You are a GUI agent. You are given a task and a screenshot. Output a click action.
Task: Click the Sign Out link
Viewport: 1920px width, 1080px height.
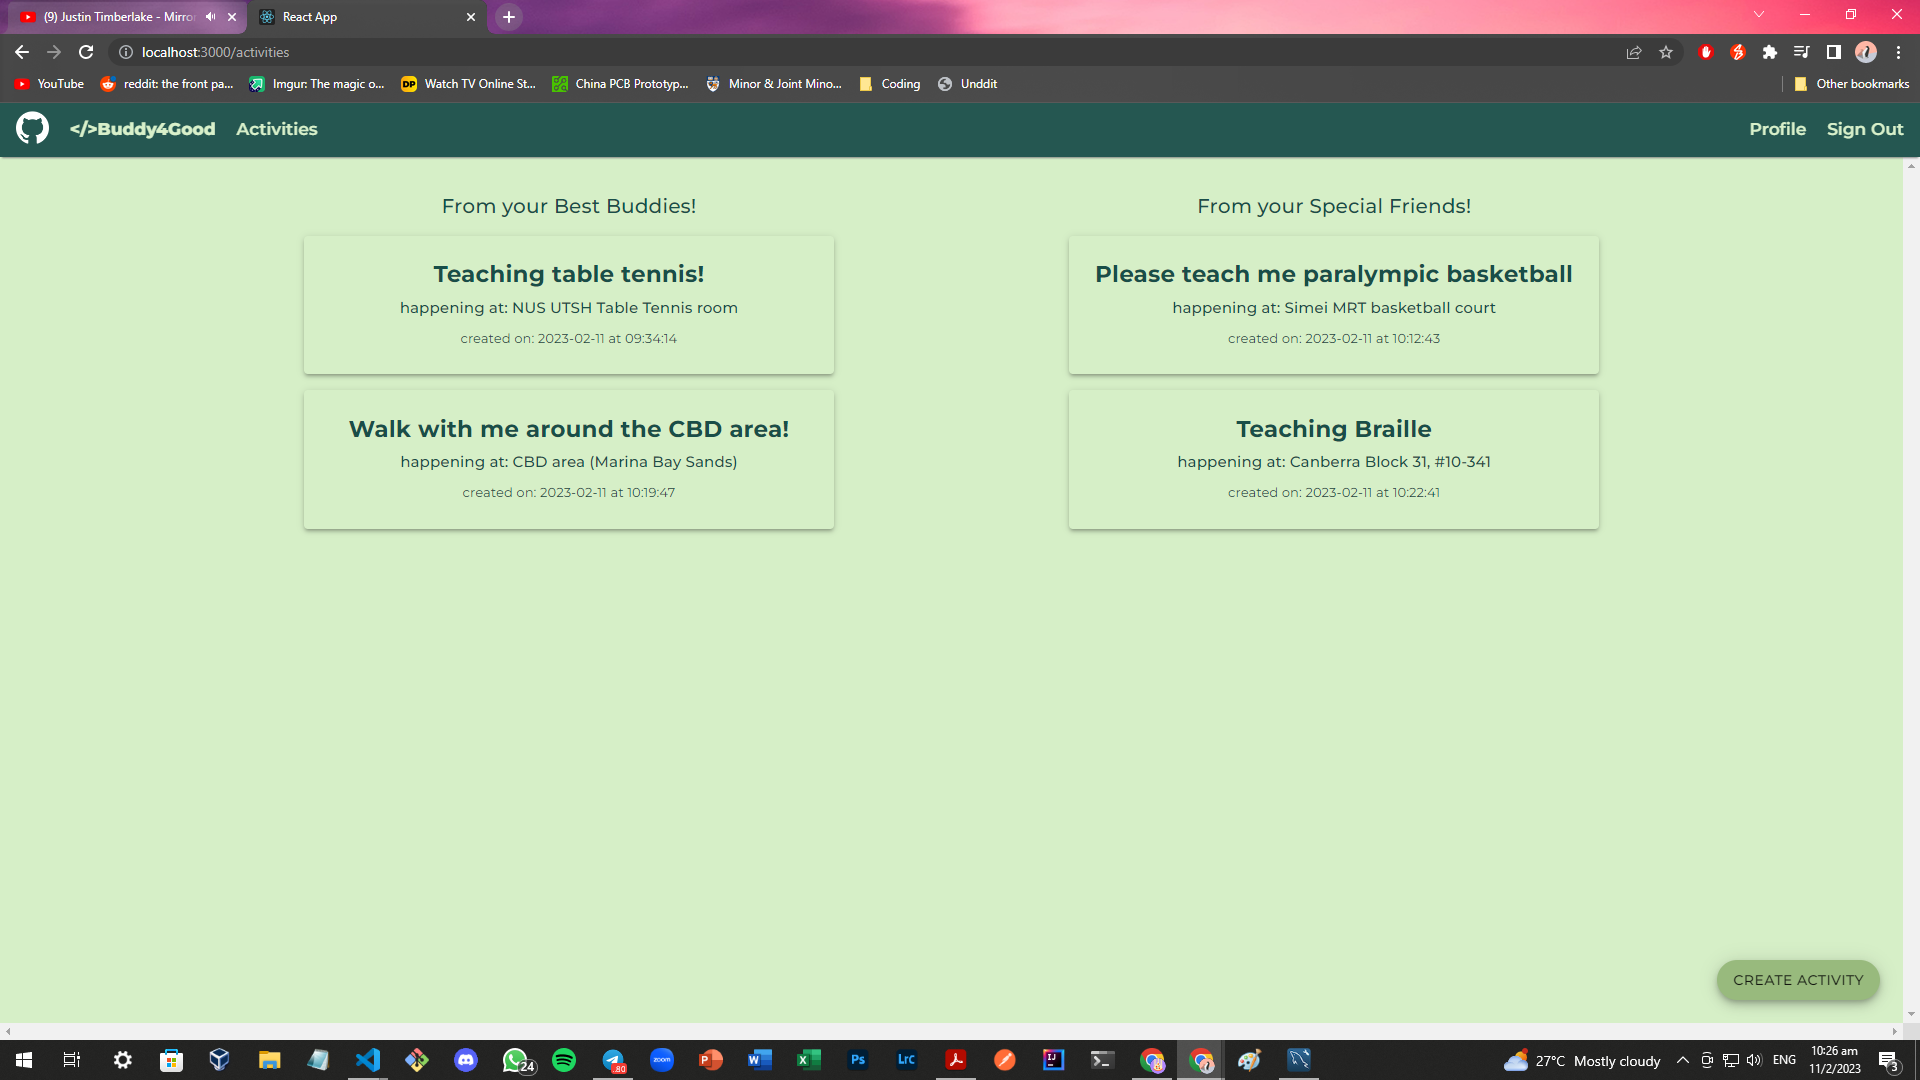point(1864,129)
